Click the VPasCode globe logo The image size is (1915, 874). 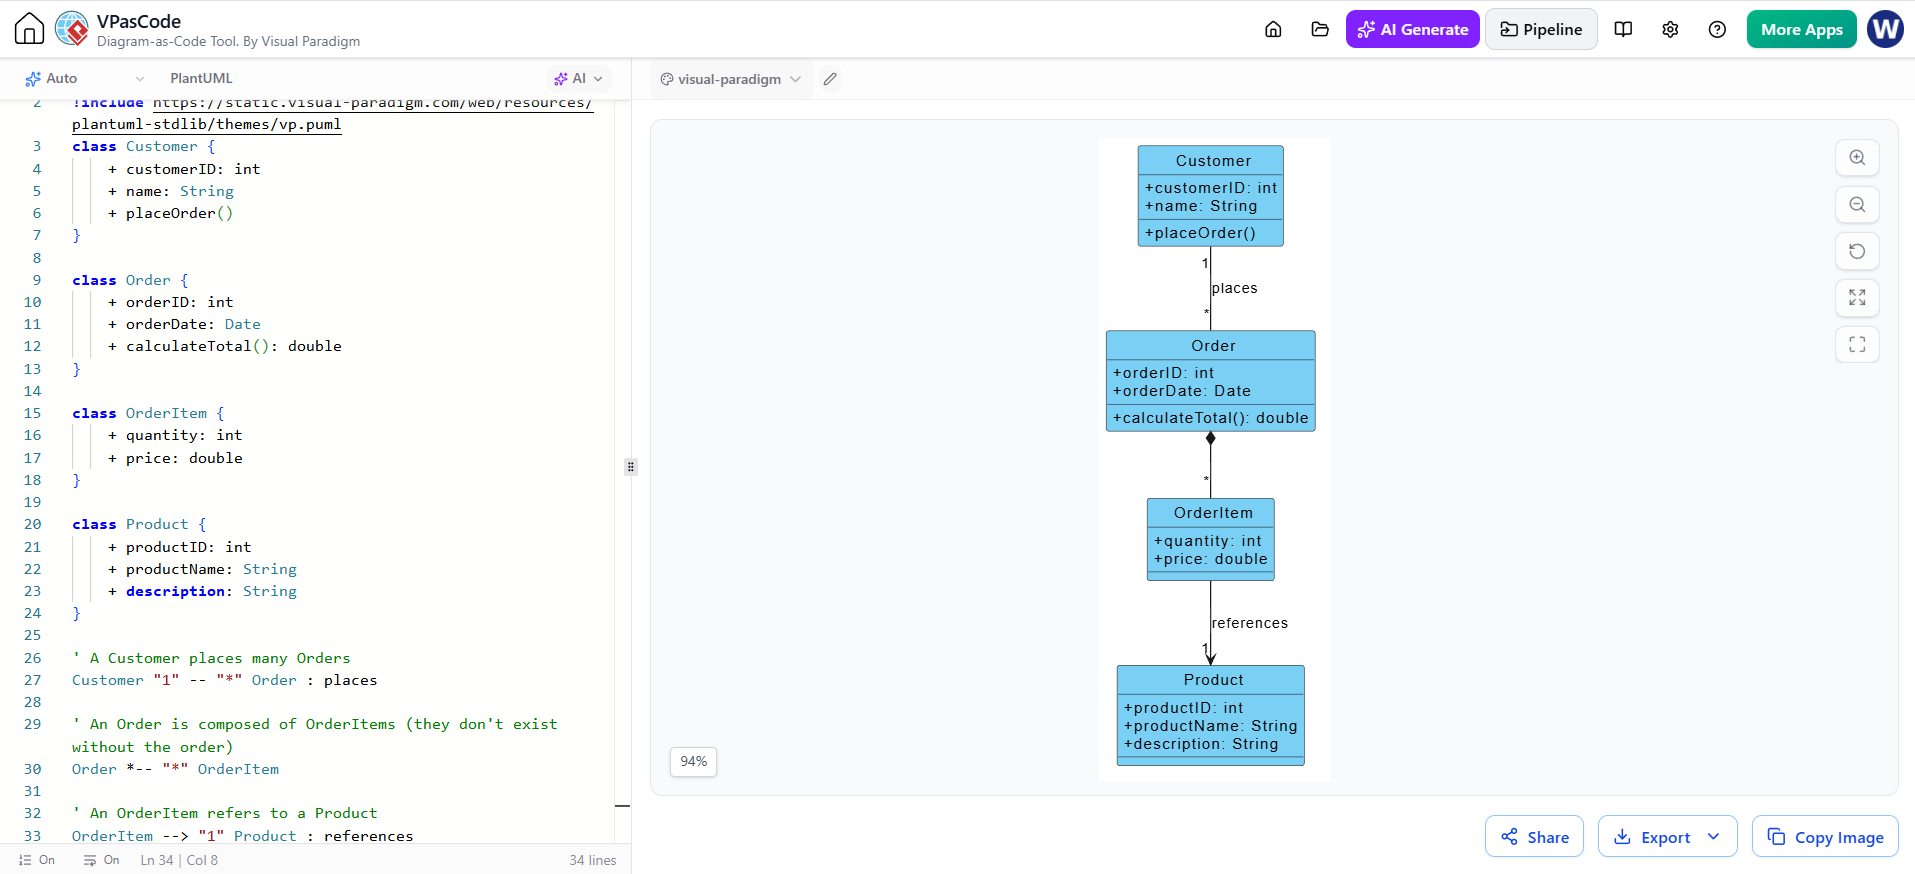pyautogui.click(x=72, y=29)
